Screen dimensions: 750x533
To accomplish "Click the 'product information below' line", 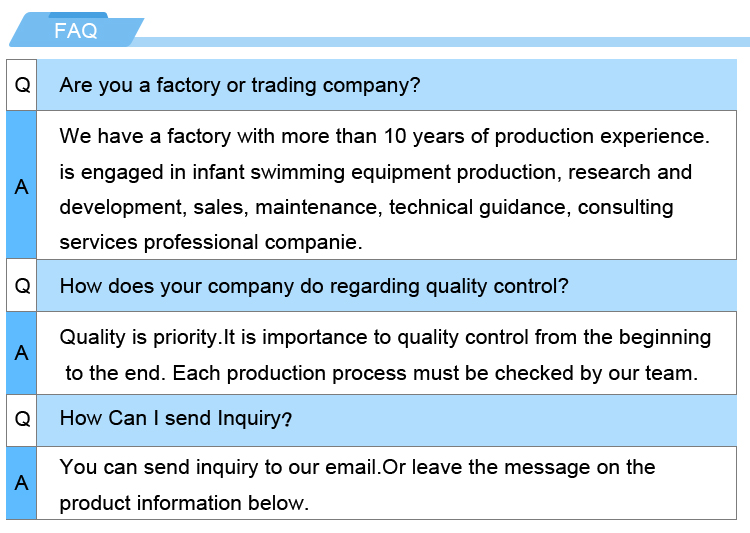I will click(x=184, y=503).
